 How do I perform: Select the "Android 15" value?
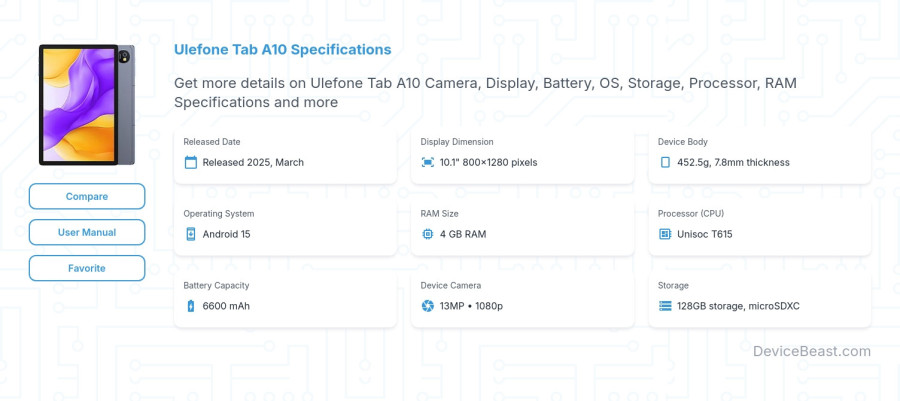click(x=226, y=234)
